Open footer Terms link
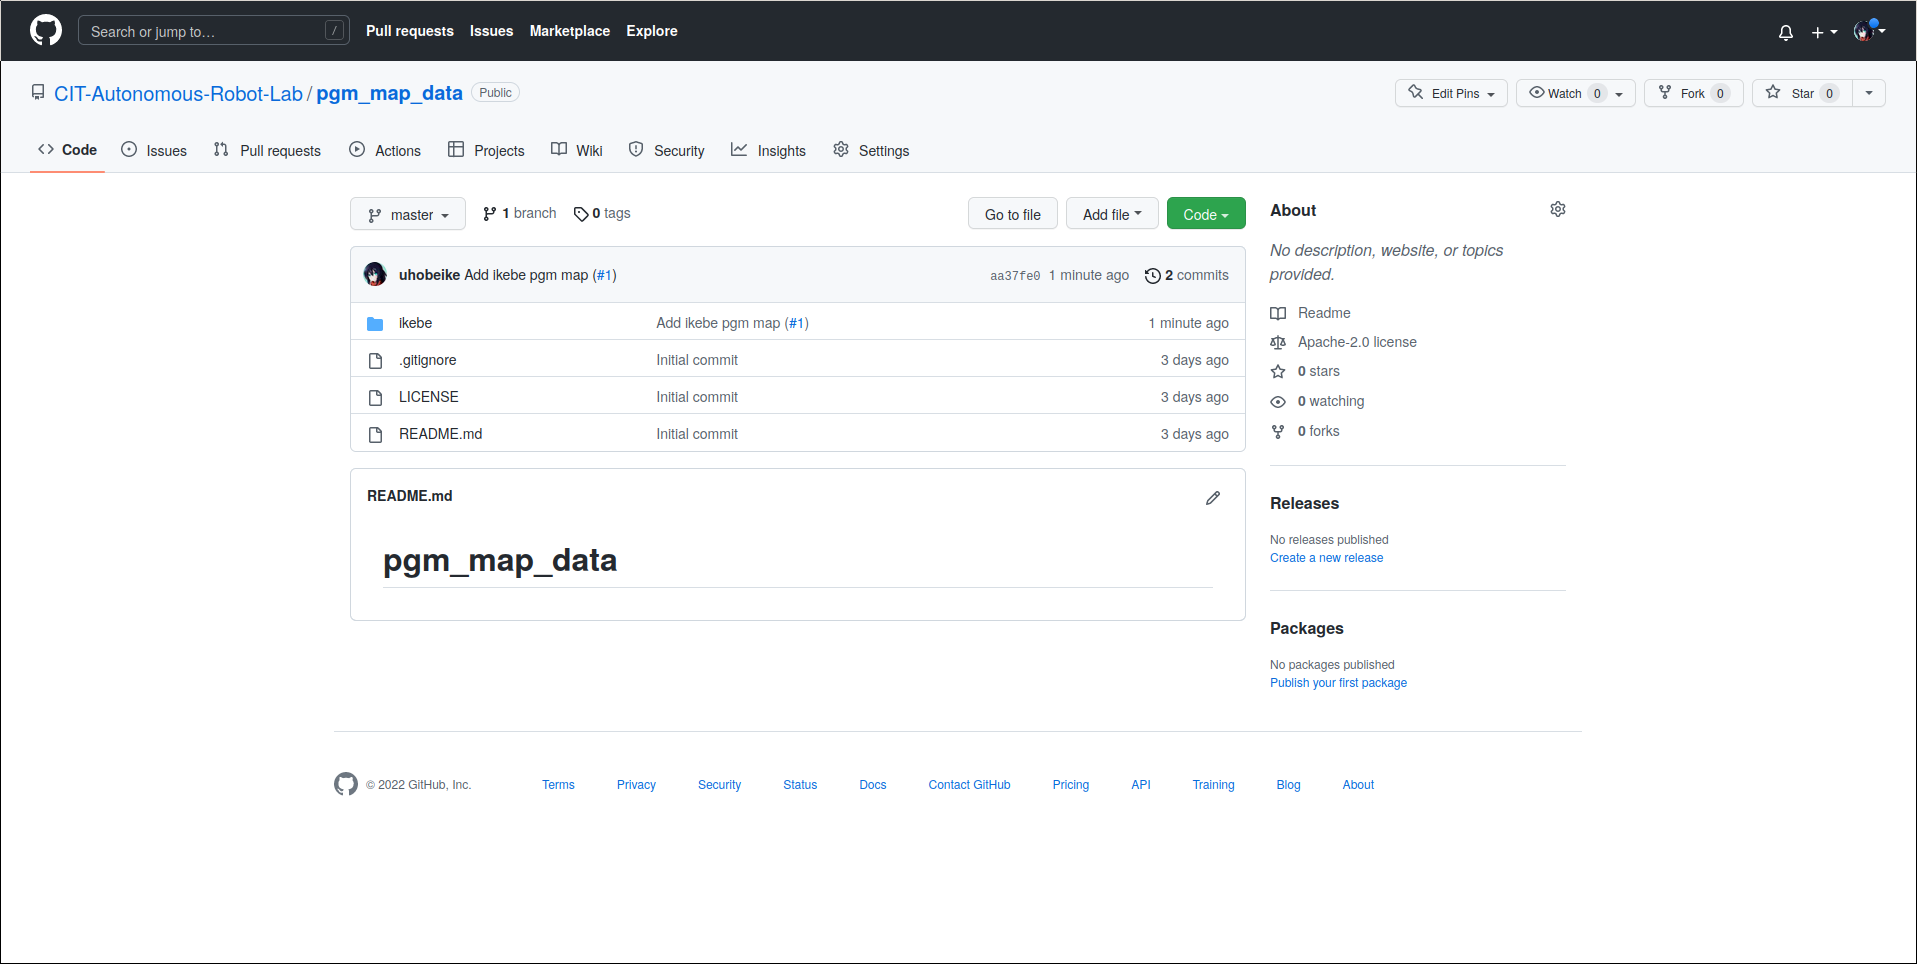The height and width of the screenshot is (964, 1917). click(x=558, y=785)
